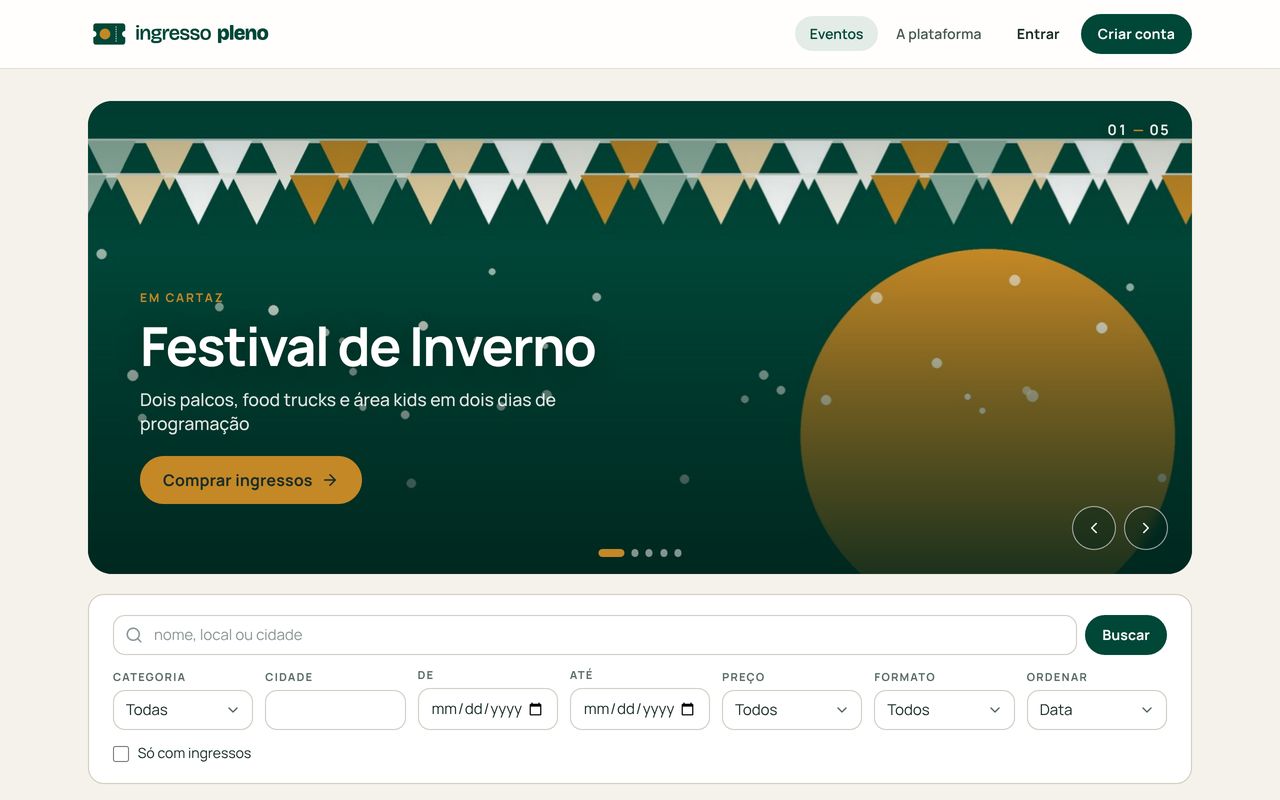Open calendar picker icon in De field
The image size is (1280, 800).
coord(536,709)
